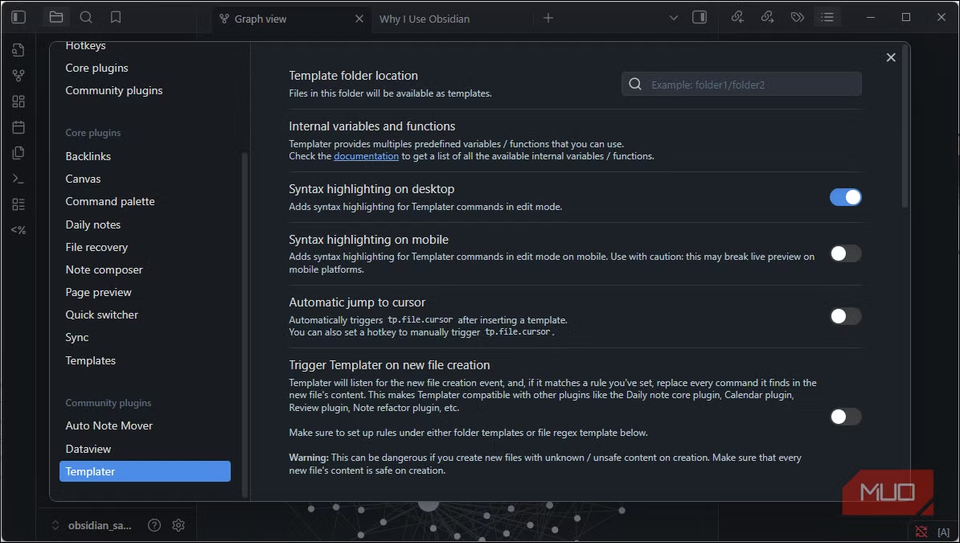The image size is (960, 543).
Task: Open the Templater documentation link
Action: coord(366,156)
